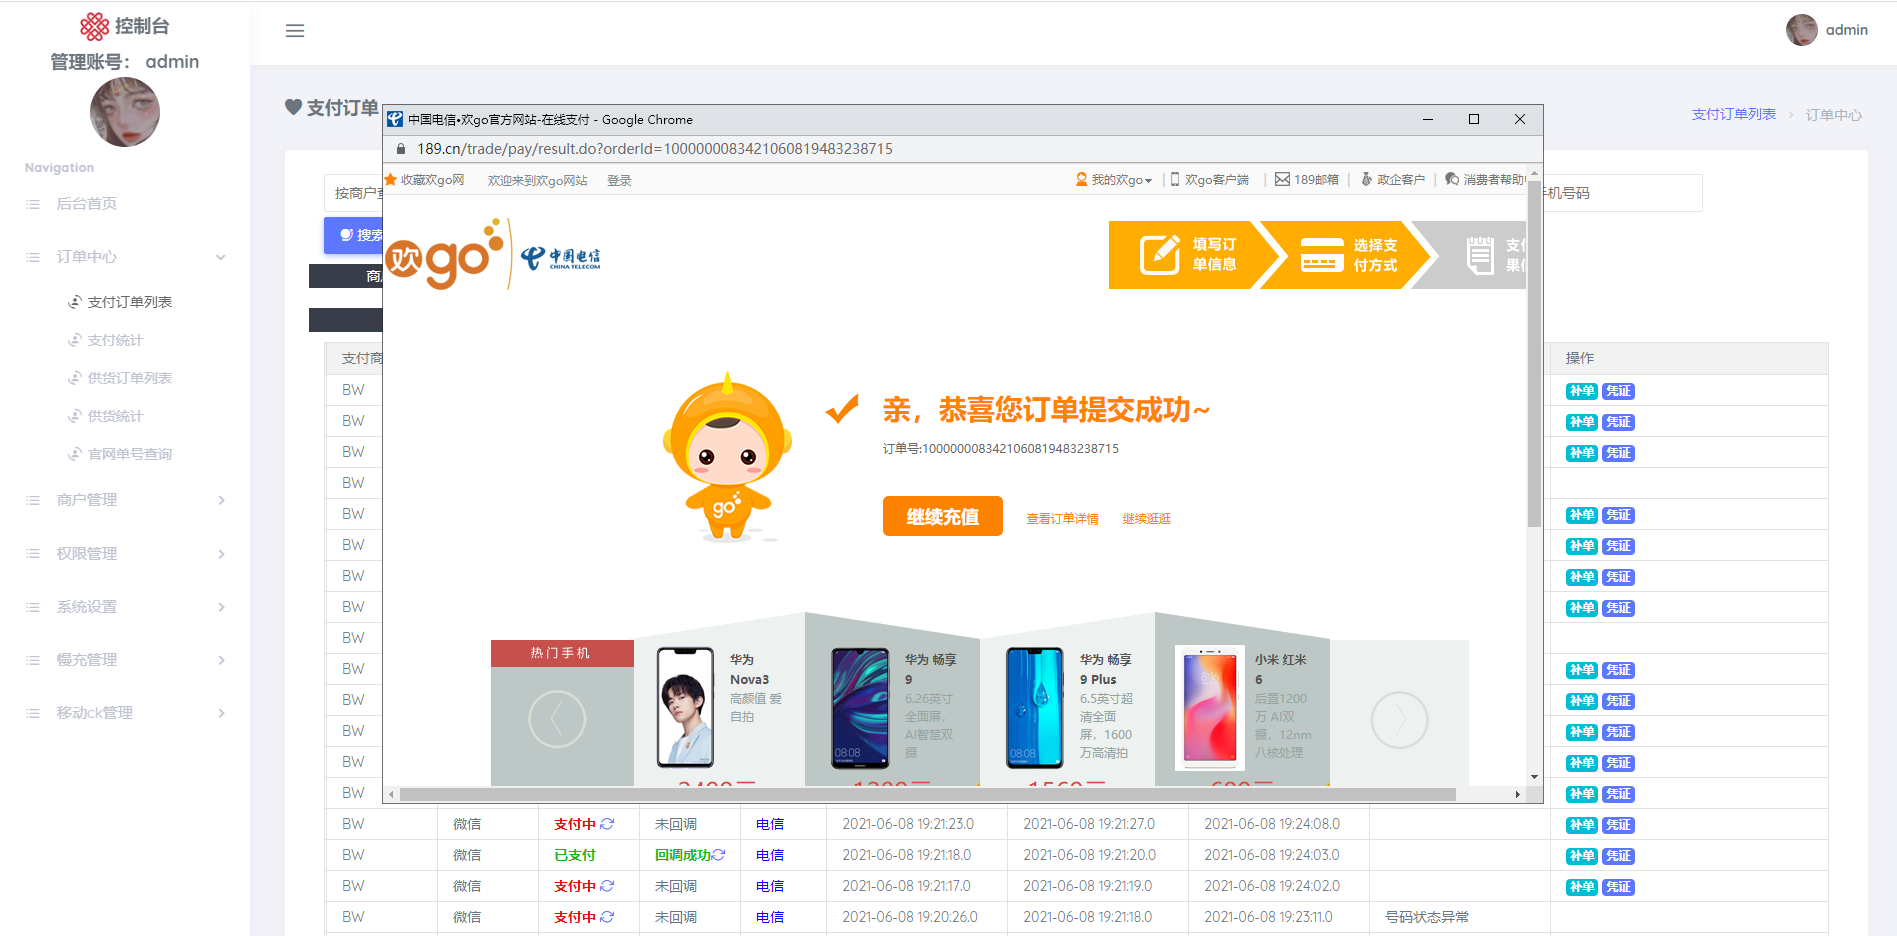Open 官网单号查询 submenu item
1897x936 pixels.
click(x=130, y=454)
